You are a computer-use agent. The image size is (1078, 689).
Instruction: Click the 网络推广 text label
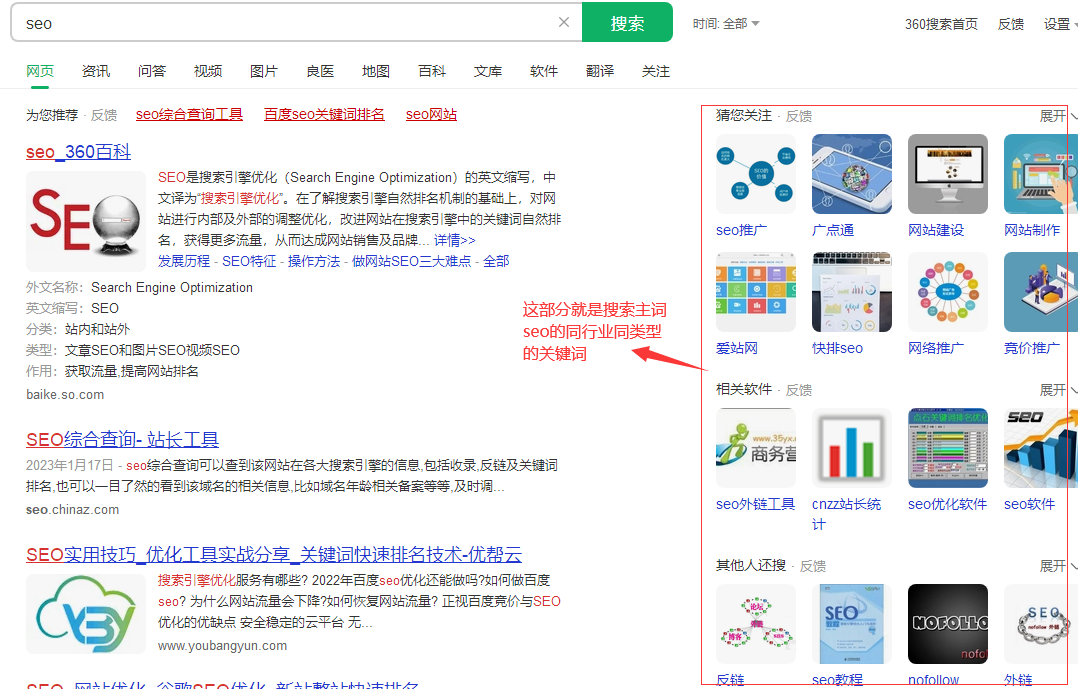click(936, 349)
